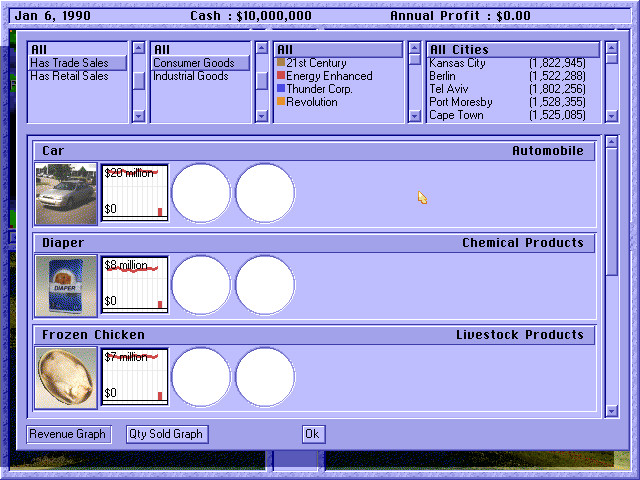Click the Frozen Chicken product photo

[x=66, y=378]
